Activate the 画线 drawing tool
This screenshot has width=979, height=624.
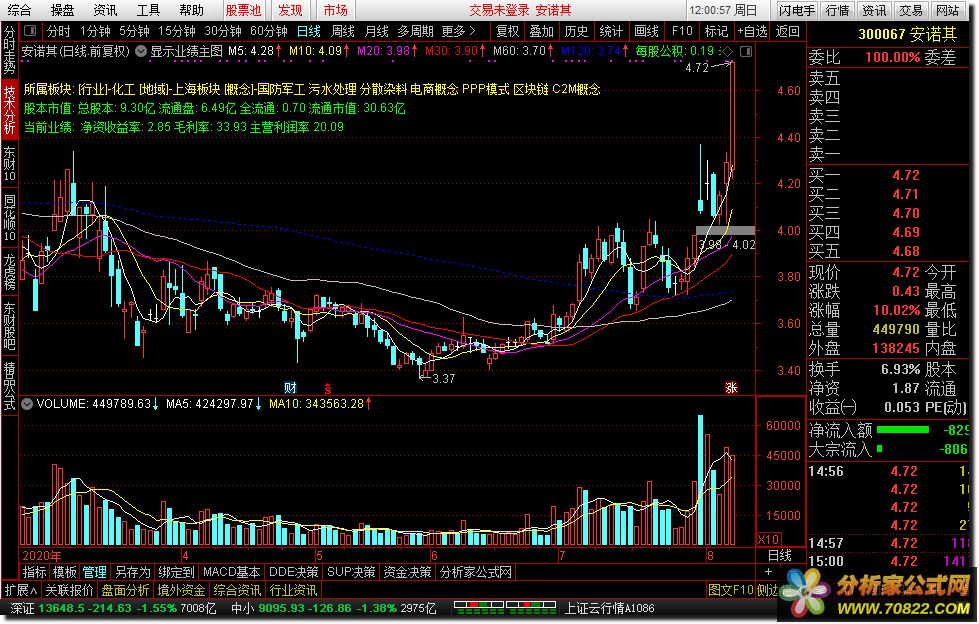click(646, 31)
